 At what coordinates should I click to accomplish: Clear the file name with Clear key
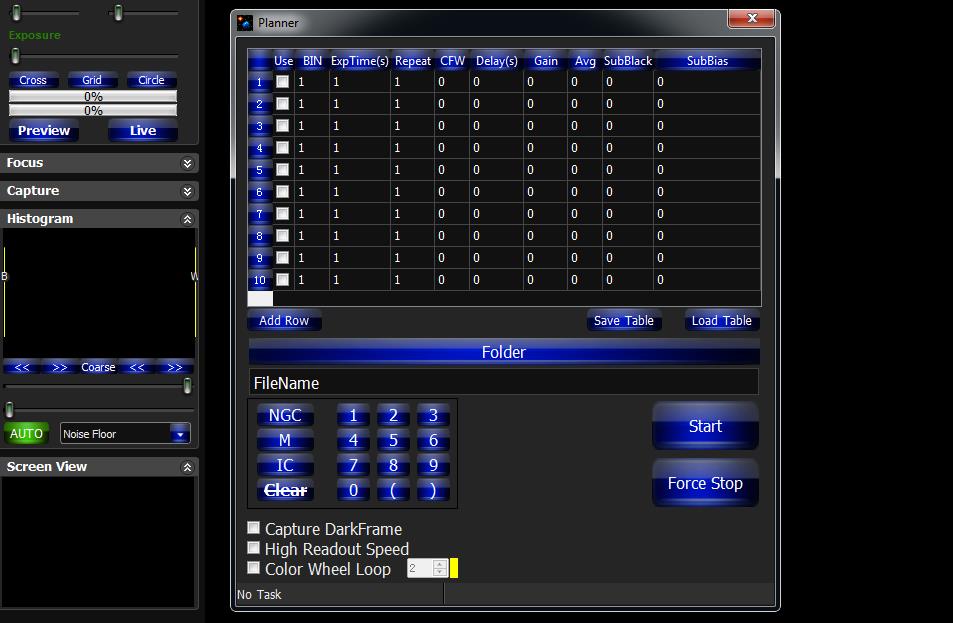285,490
